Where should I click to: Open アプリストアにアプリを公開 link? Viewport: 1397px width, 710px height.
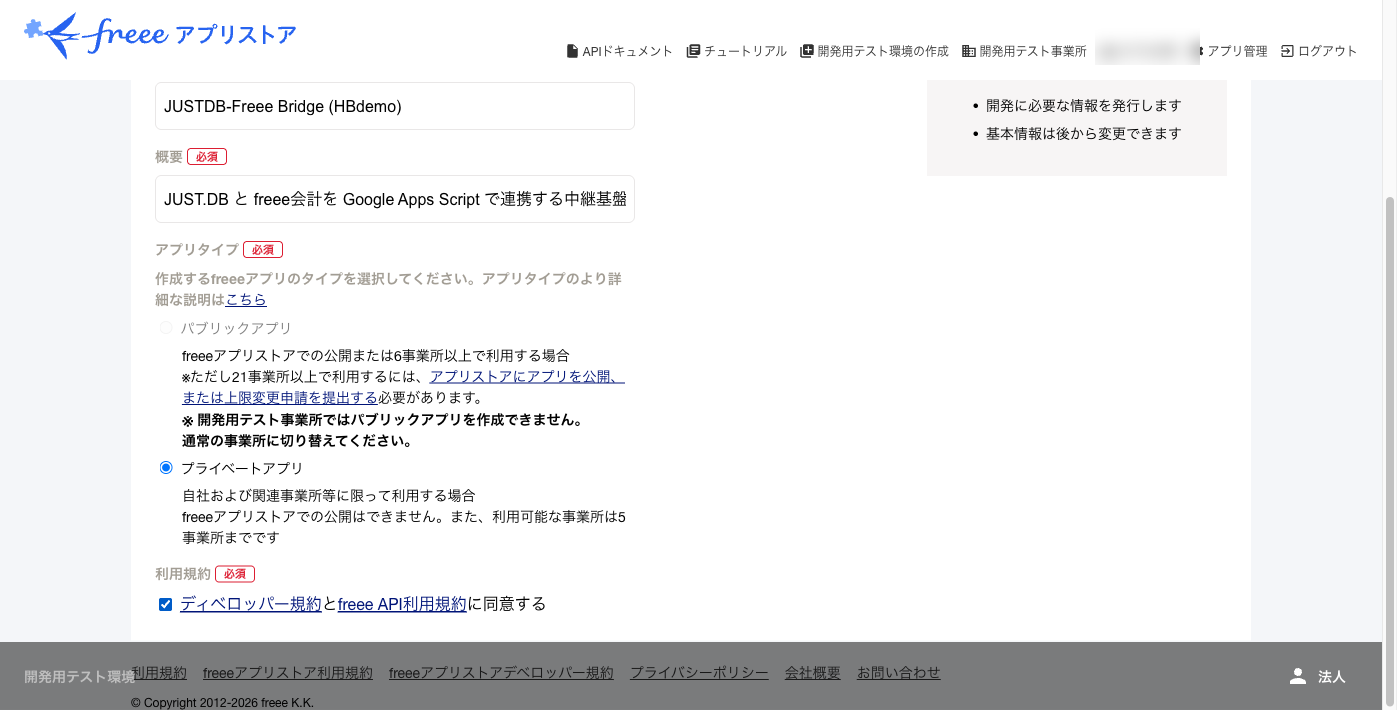coord(527,376)
